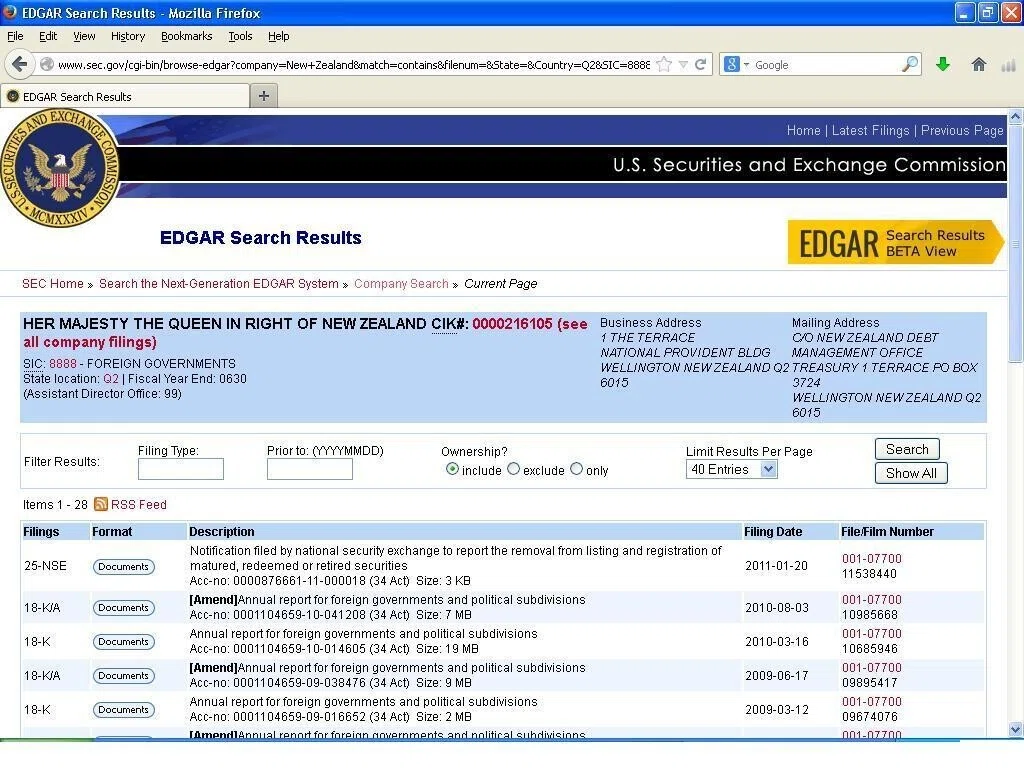This screenshot has height=768, width=1024.
Task: Open the Help menu
Action: click(279, 36)
